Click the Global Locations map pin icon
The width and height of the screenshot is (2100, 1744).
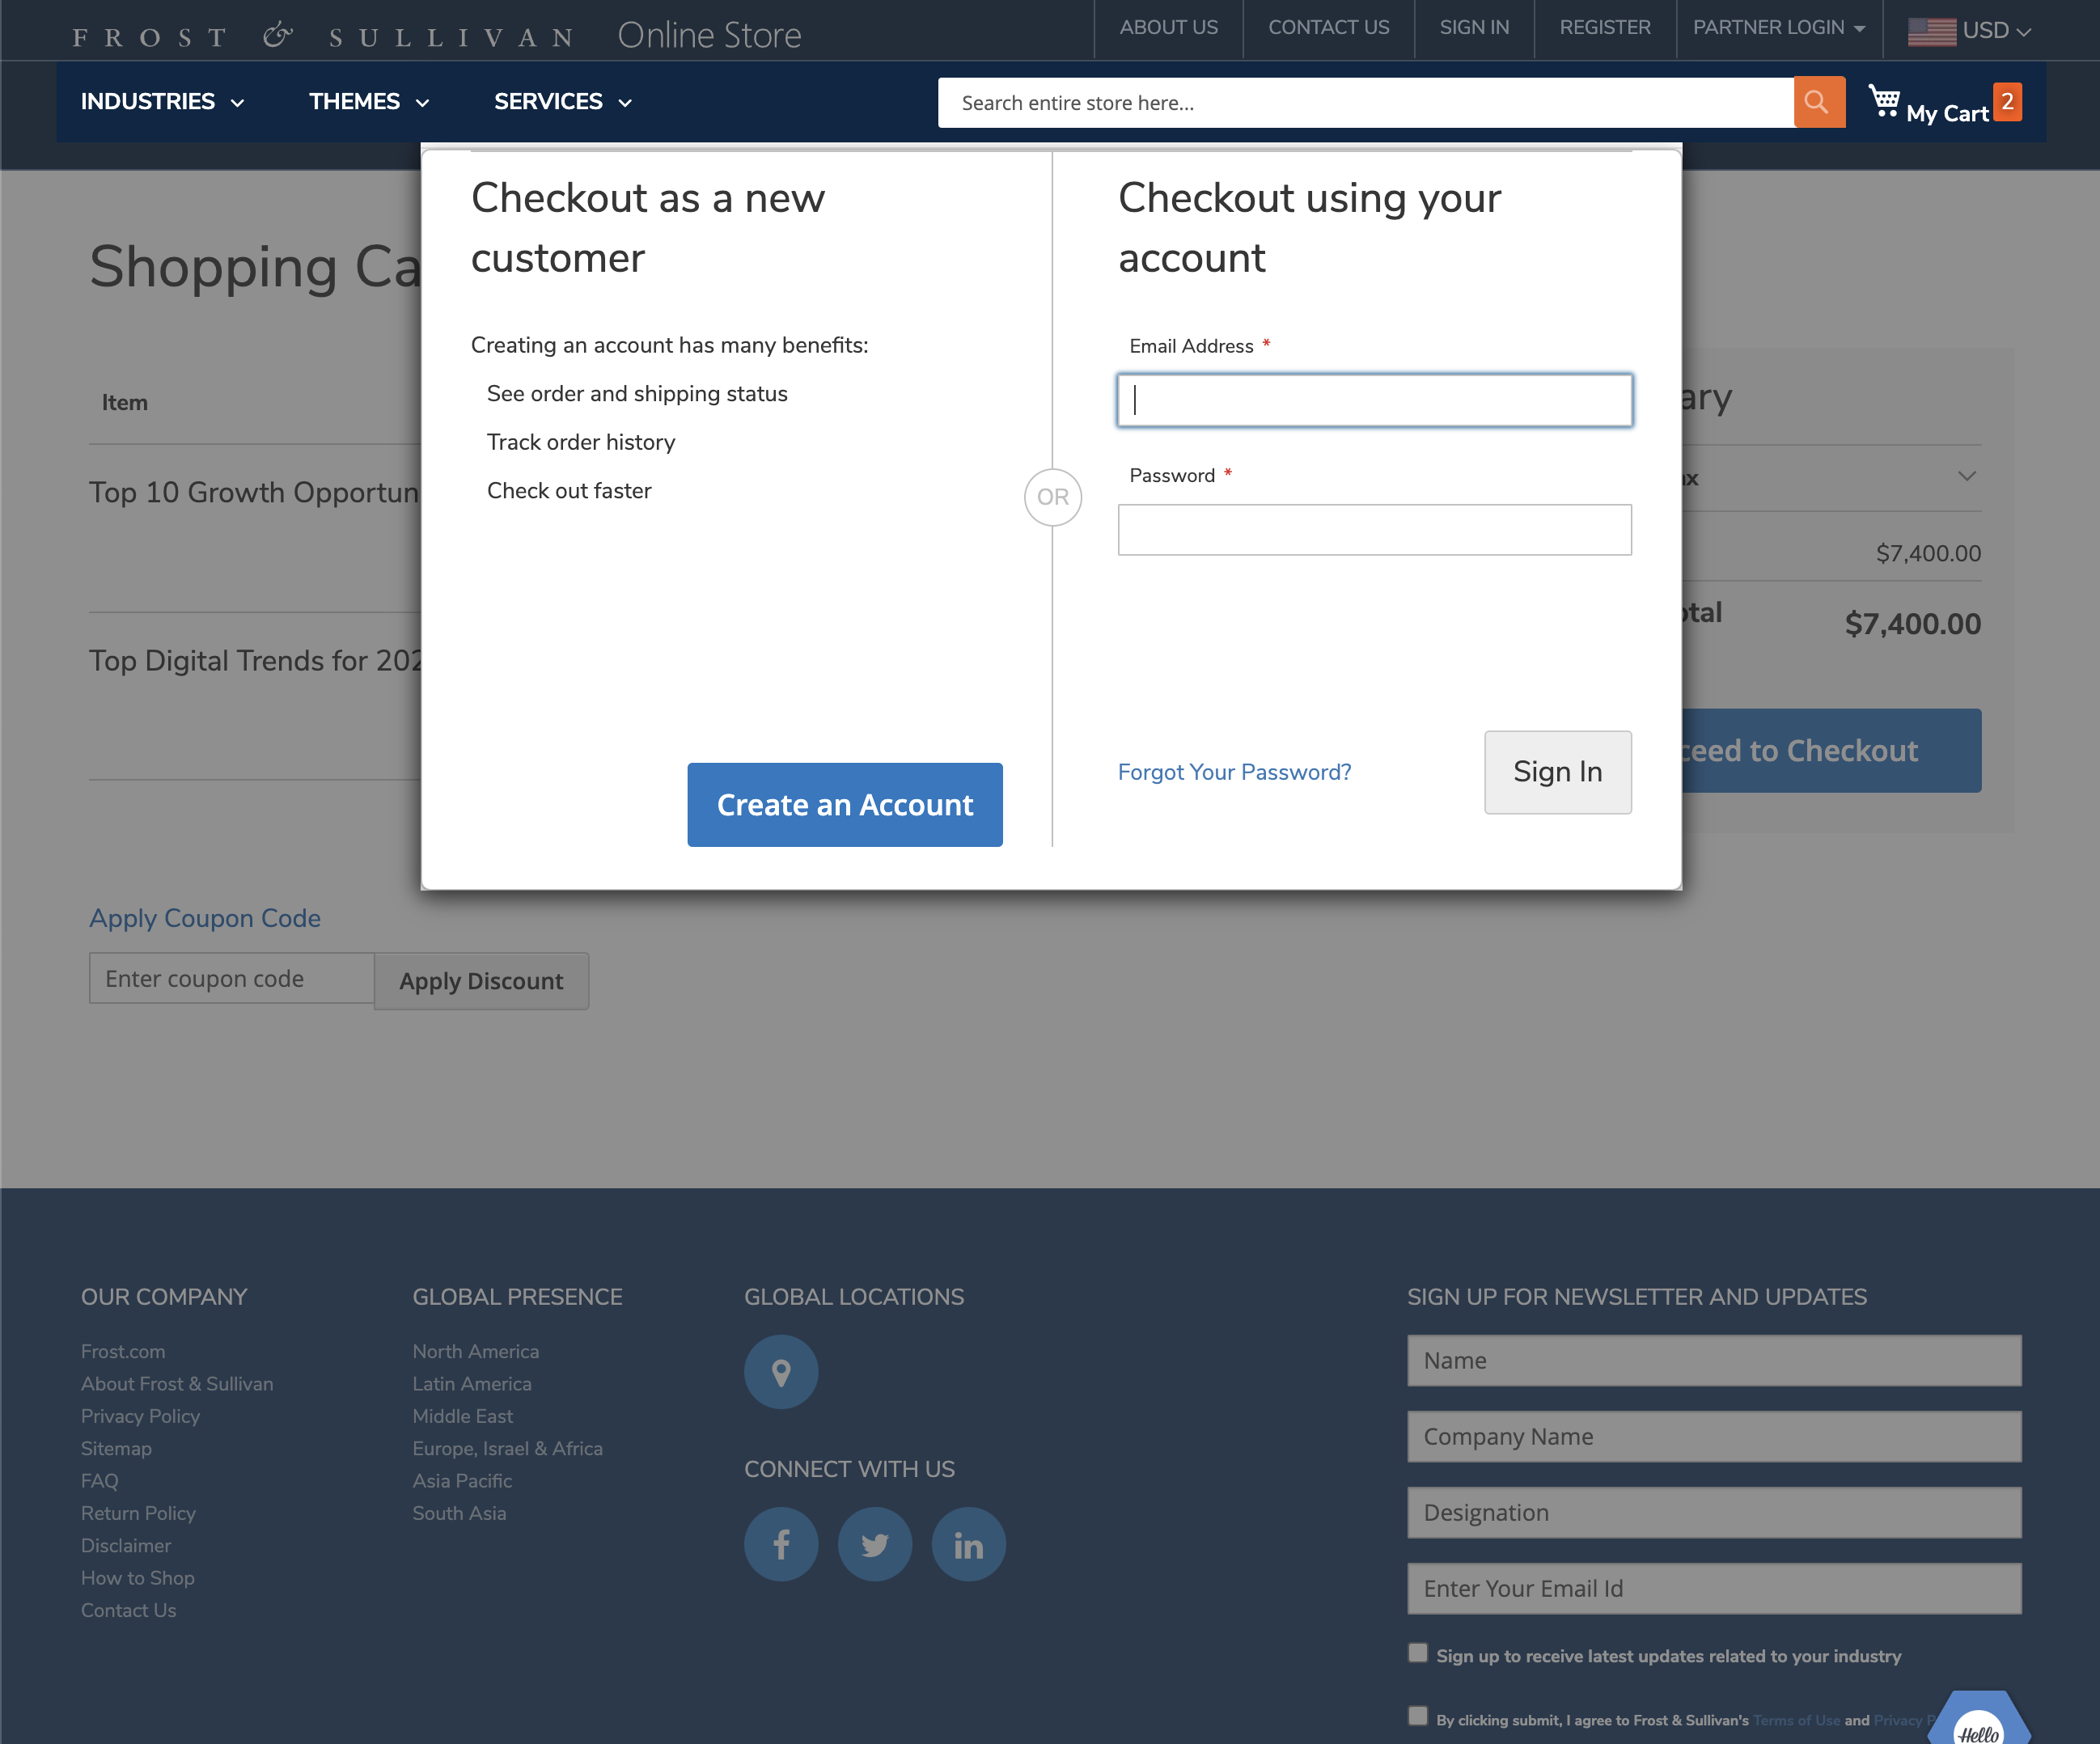pyautogui.click(x=781, y=1372)
